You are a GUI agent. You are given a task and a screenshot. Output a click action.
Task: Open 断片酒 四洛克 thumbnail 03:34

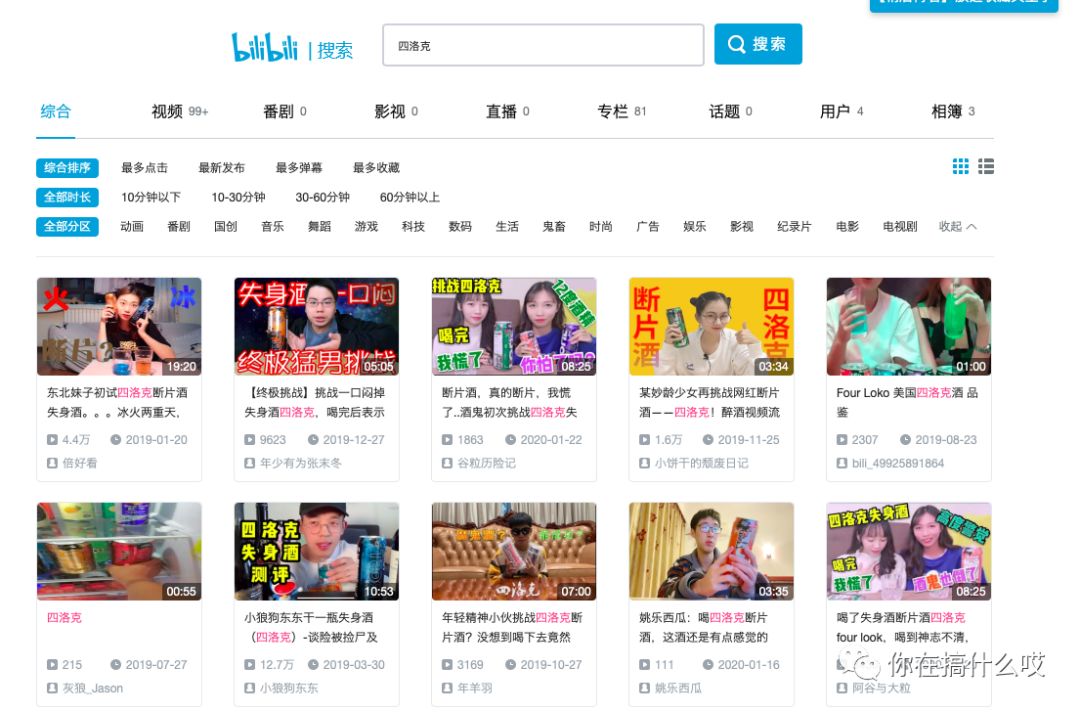coord(711,326)
